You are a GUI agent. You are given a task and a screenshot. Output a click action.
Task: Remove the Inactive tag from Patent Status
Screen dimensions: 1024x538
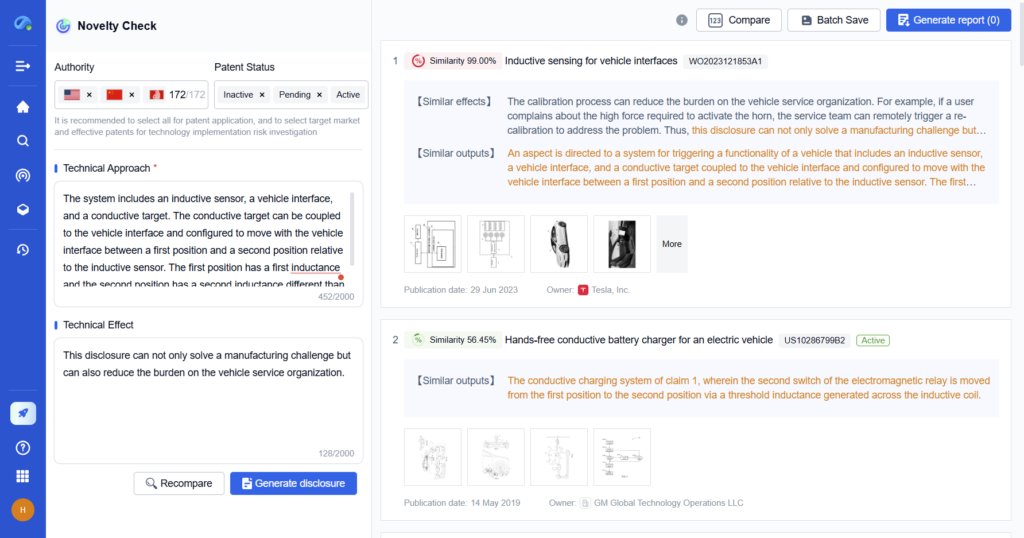262,95
